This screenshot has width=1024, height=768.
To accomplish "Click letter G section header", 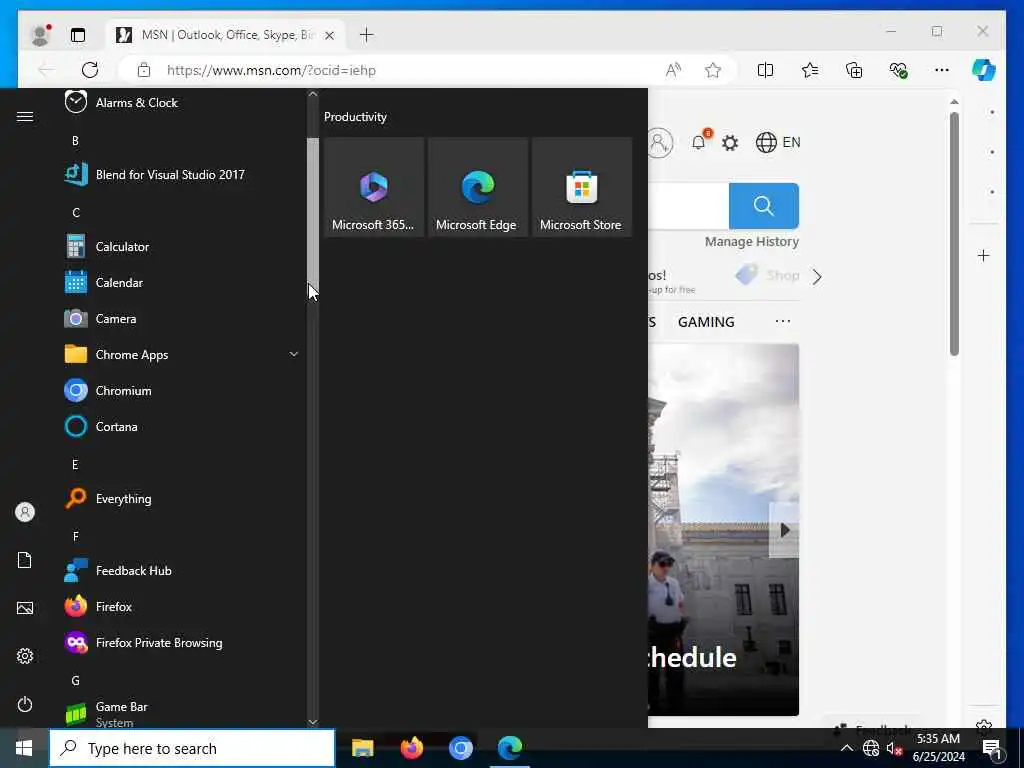I will pyautogui.click(x=76, y=680).
